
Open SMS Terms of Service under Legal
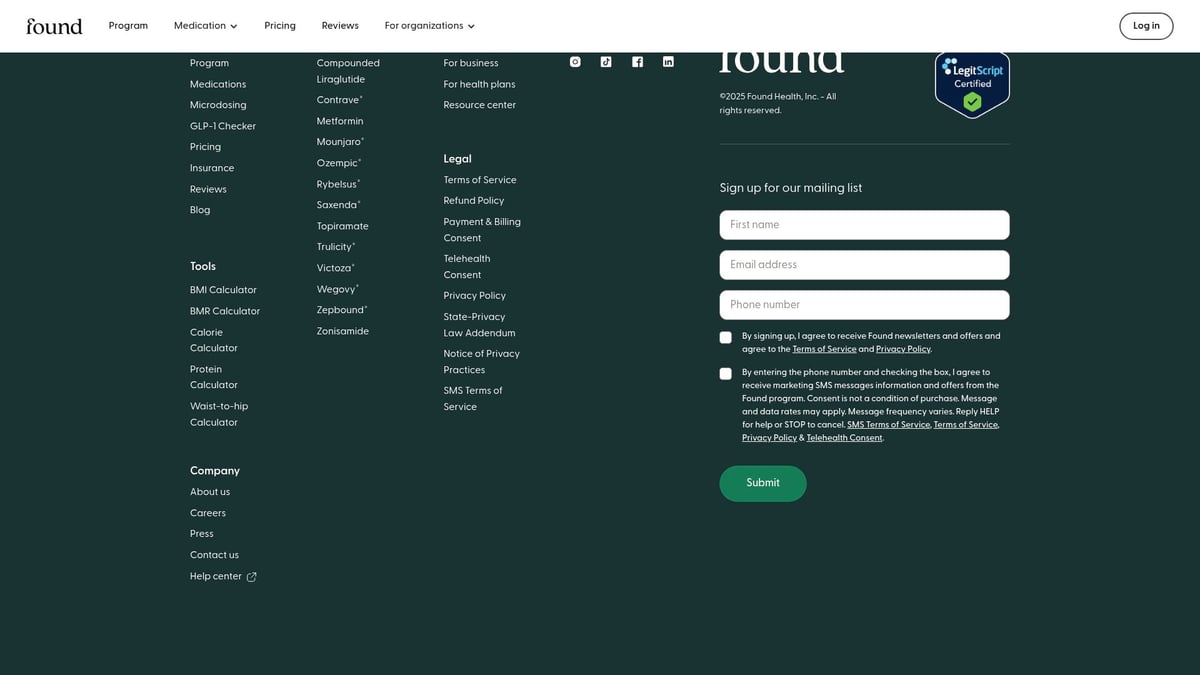[x=473, y=399]
